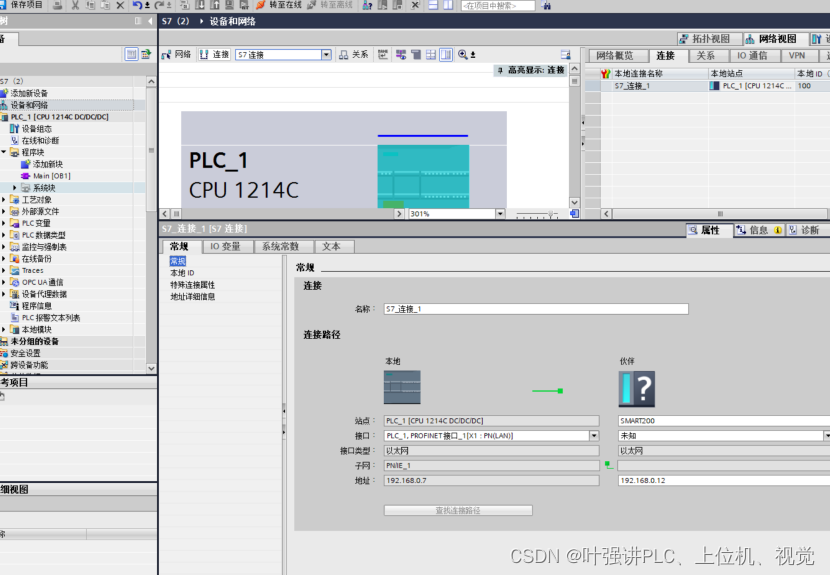The width and height of the screenshot is (830, 575).
Task: Click the unknown partner device icon
Action: (x=637, y=389)
